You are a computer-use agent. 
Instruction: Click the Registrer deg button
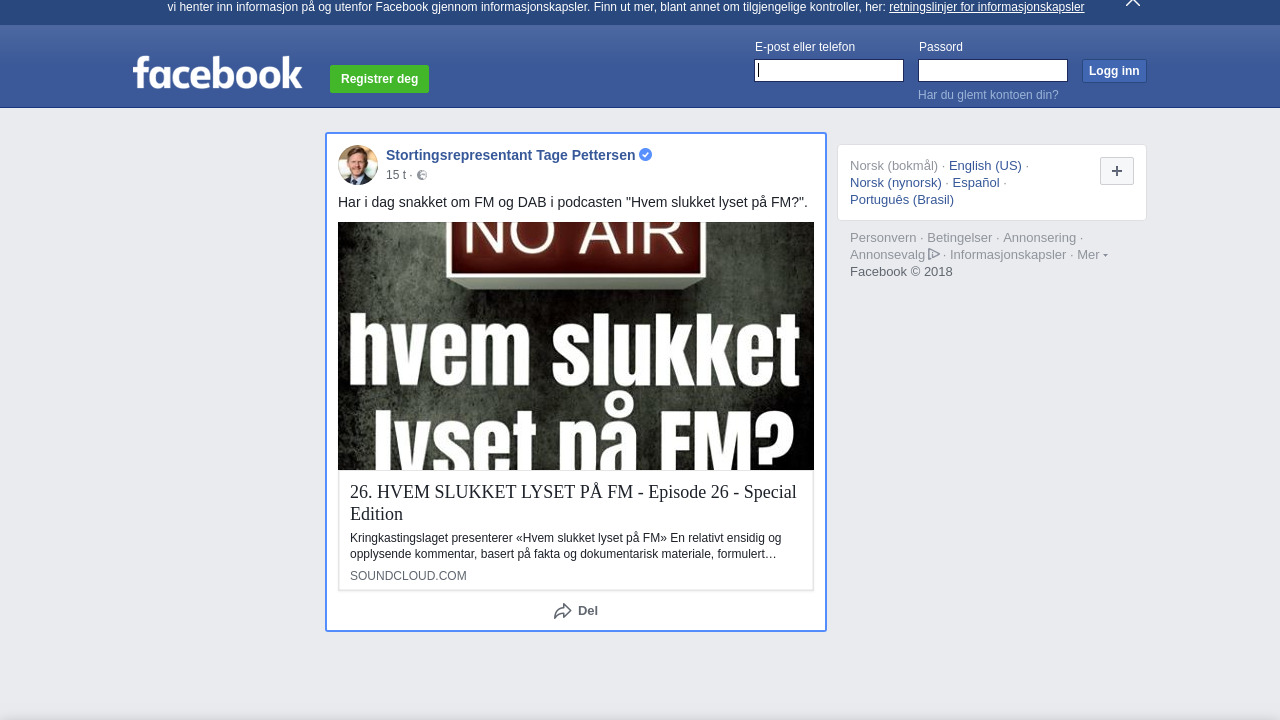click(379, 79)
